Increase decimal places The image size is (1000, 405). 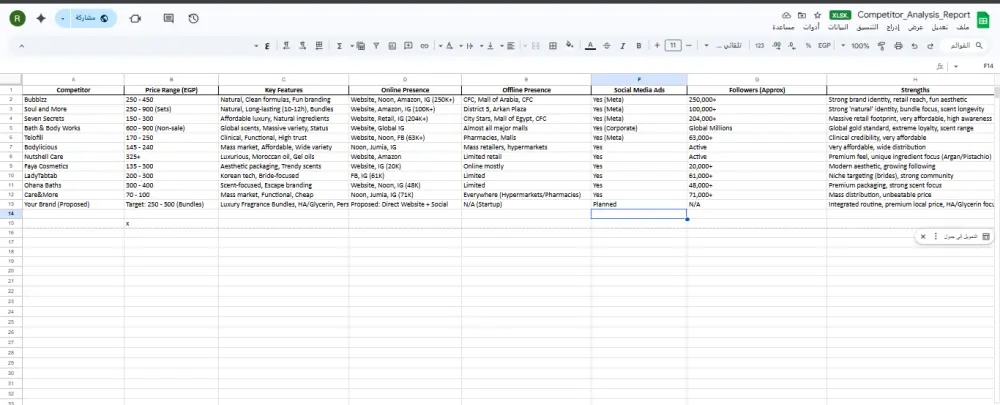point(776,46)
